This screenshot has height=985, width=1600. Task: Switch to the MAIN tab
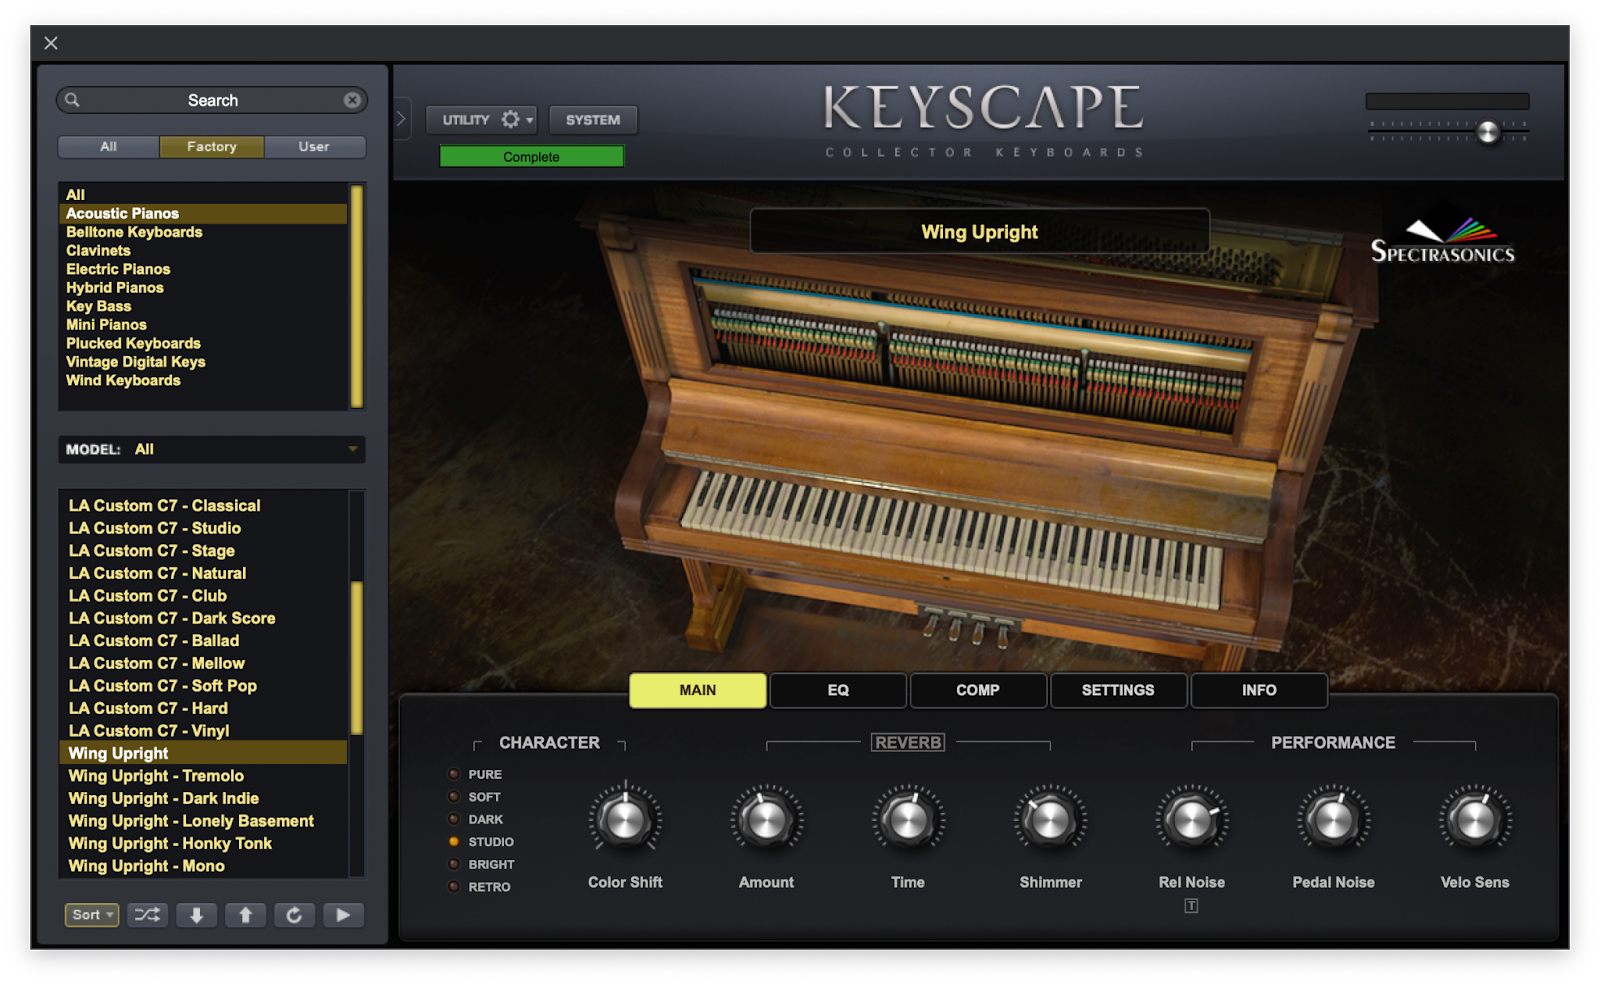coord(698,690)
